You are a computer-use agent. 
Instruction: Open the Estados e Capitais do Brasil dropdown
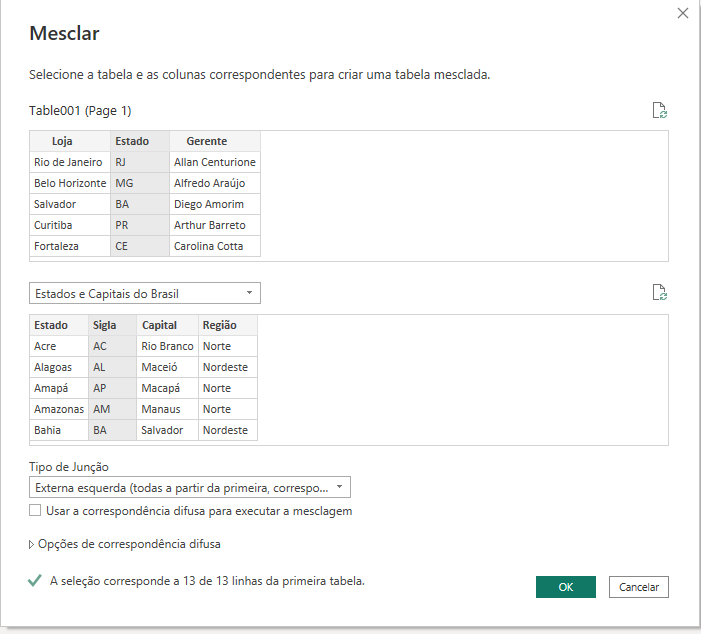[x=145, y=293]
